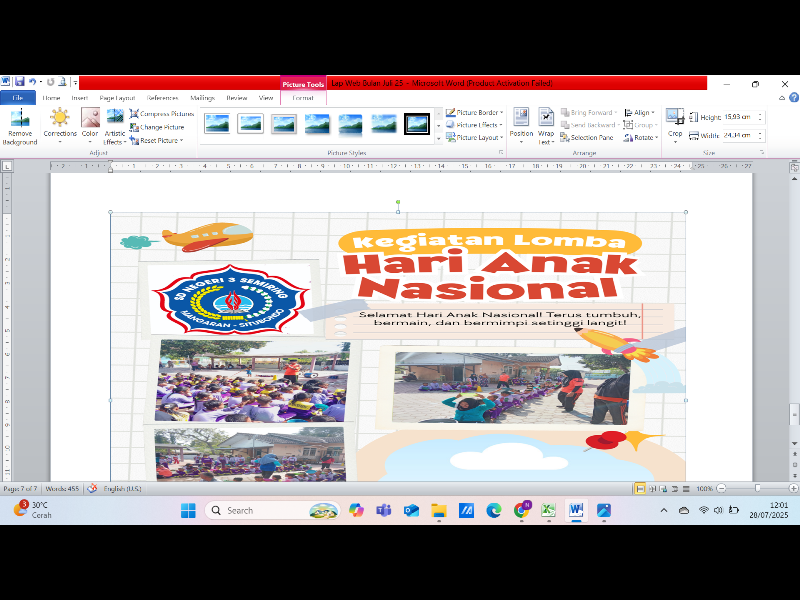Click the Remove Background tool
This screenshot has height=600, width=800.
coord(19,126)
